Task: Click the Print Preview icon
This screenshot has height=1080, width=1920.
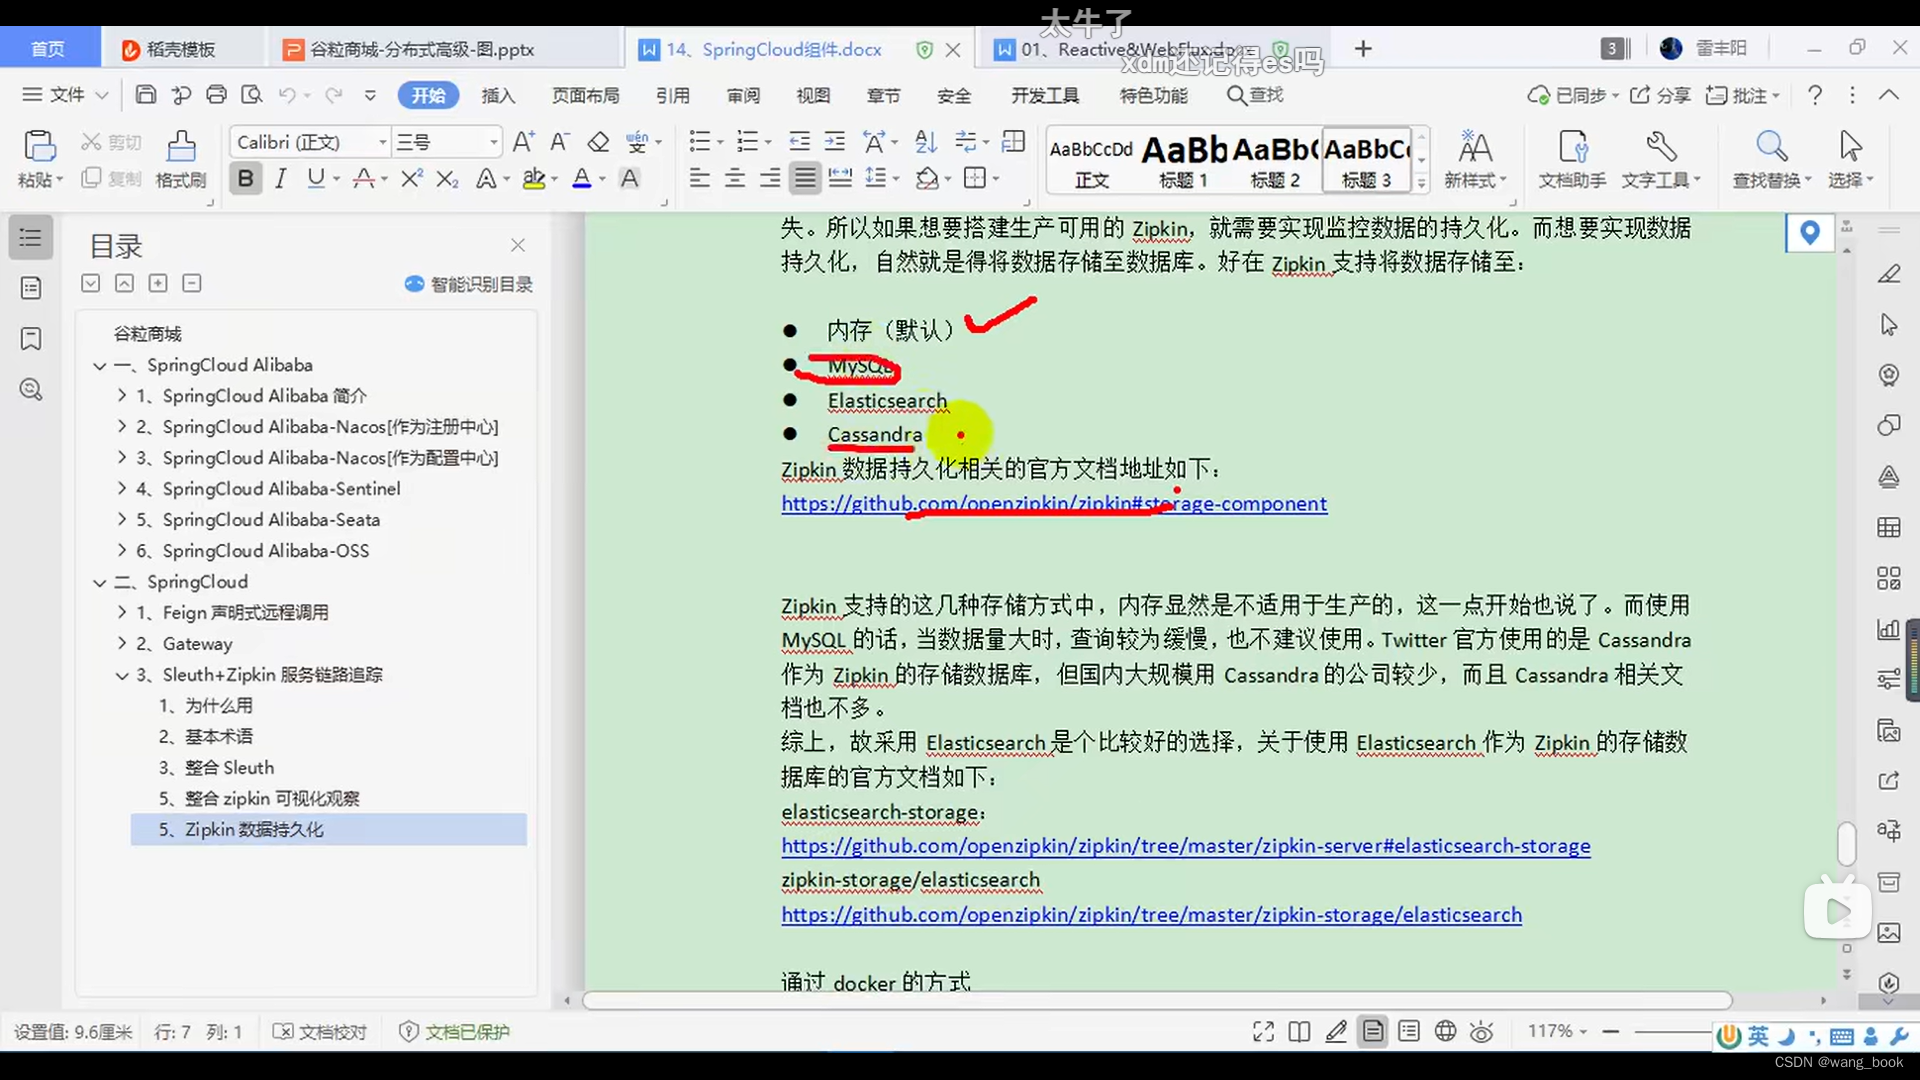Action: 251,95
